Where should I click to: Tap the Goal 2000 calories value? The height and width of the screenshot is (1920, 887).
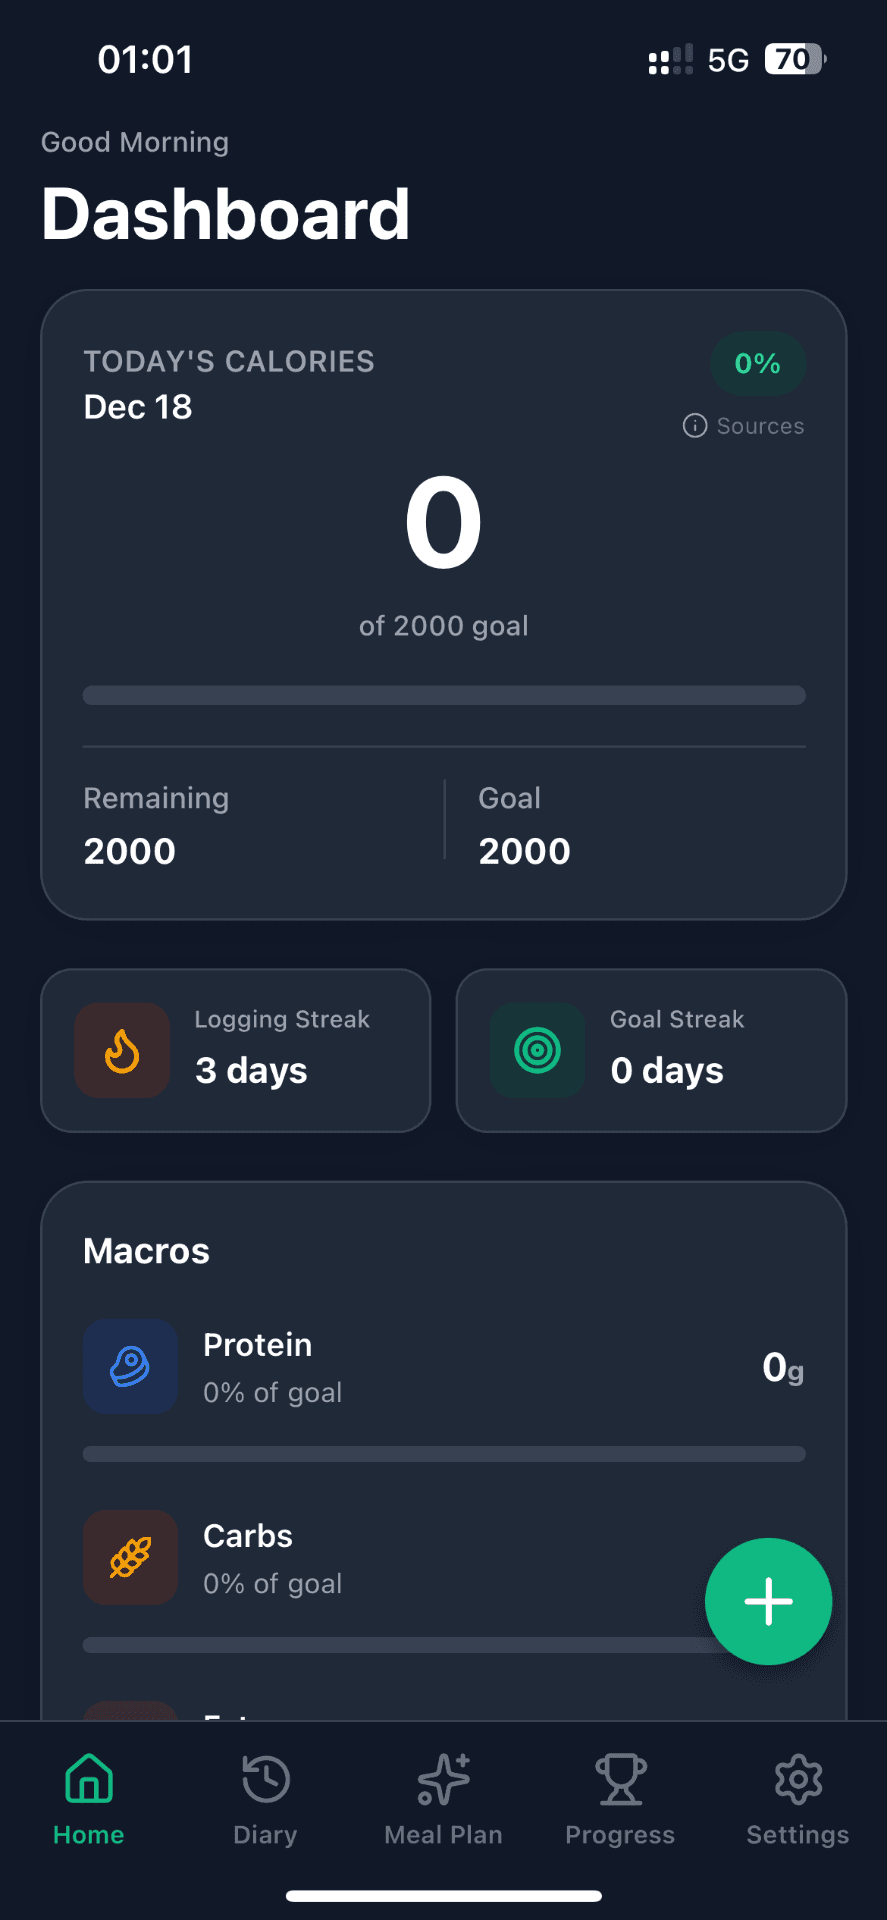pos(524,851)
